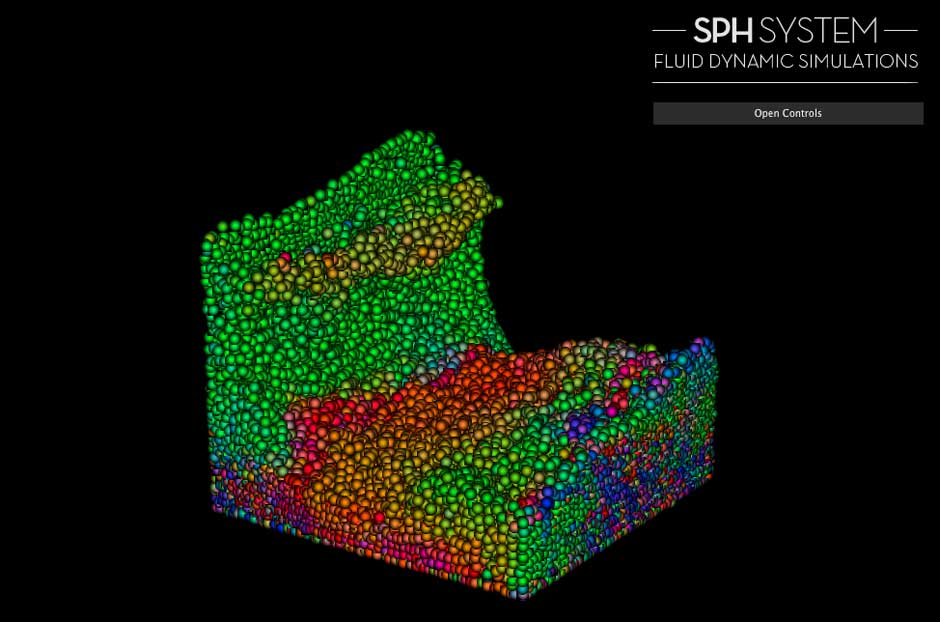Click the SPH SYSTEM title
Viewport: 940px width, 622px height.
tap(785, 31)
